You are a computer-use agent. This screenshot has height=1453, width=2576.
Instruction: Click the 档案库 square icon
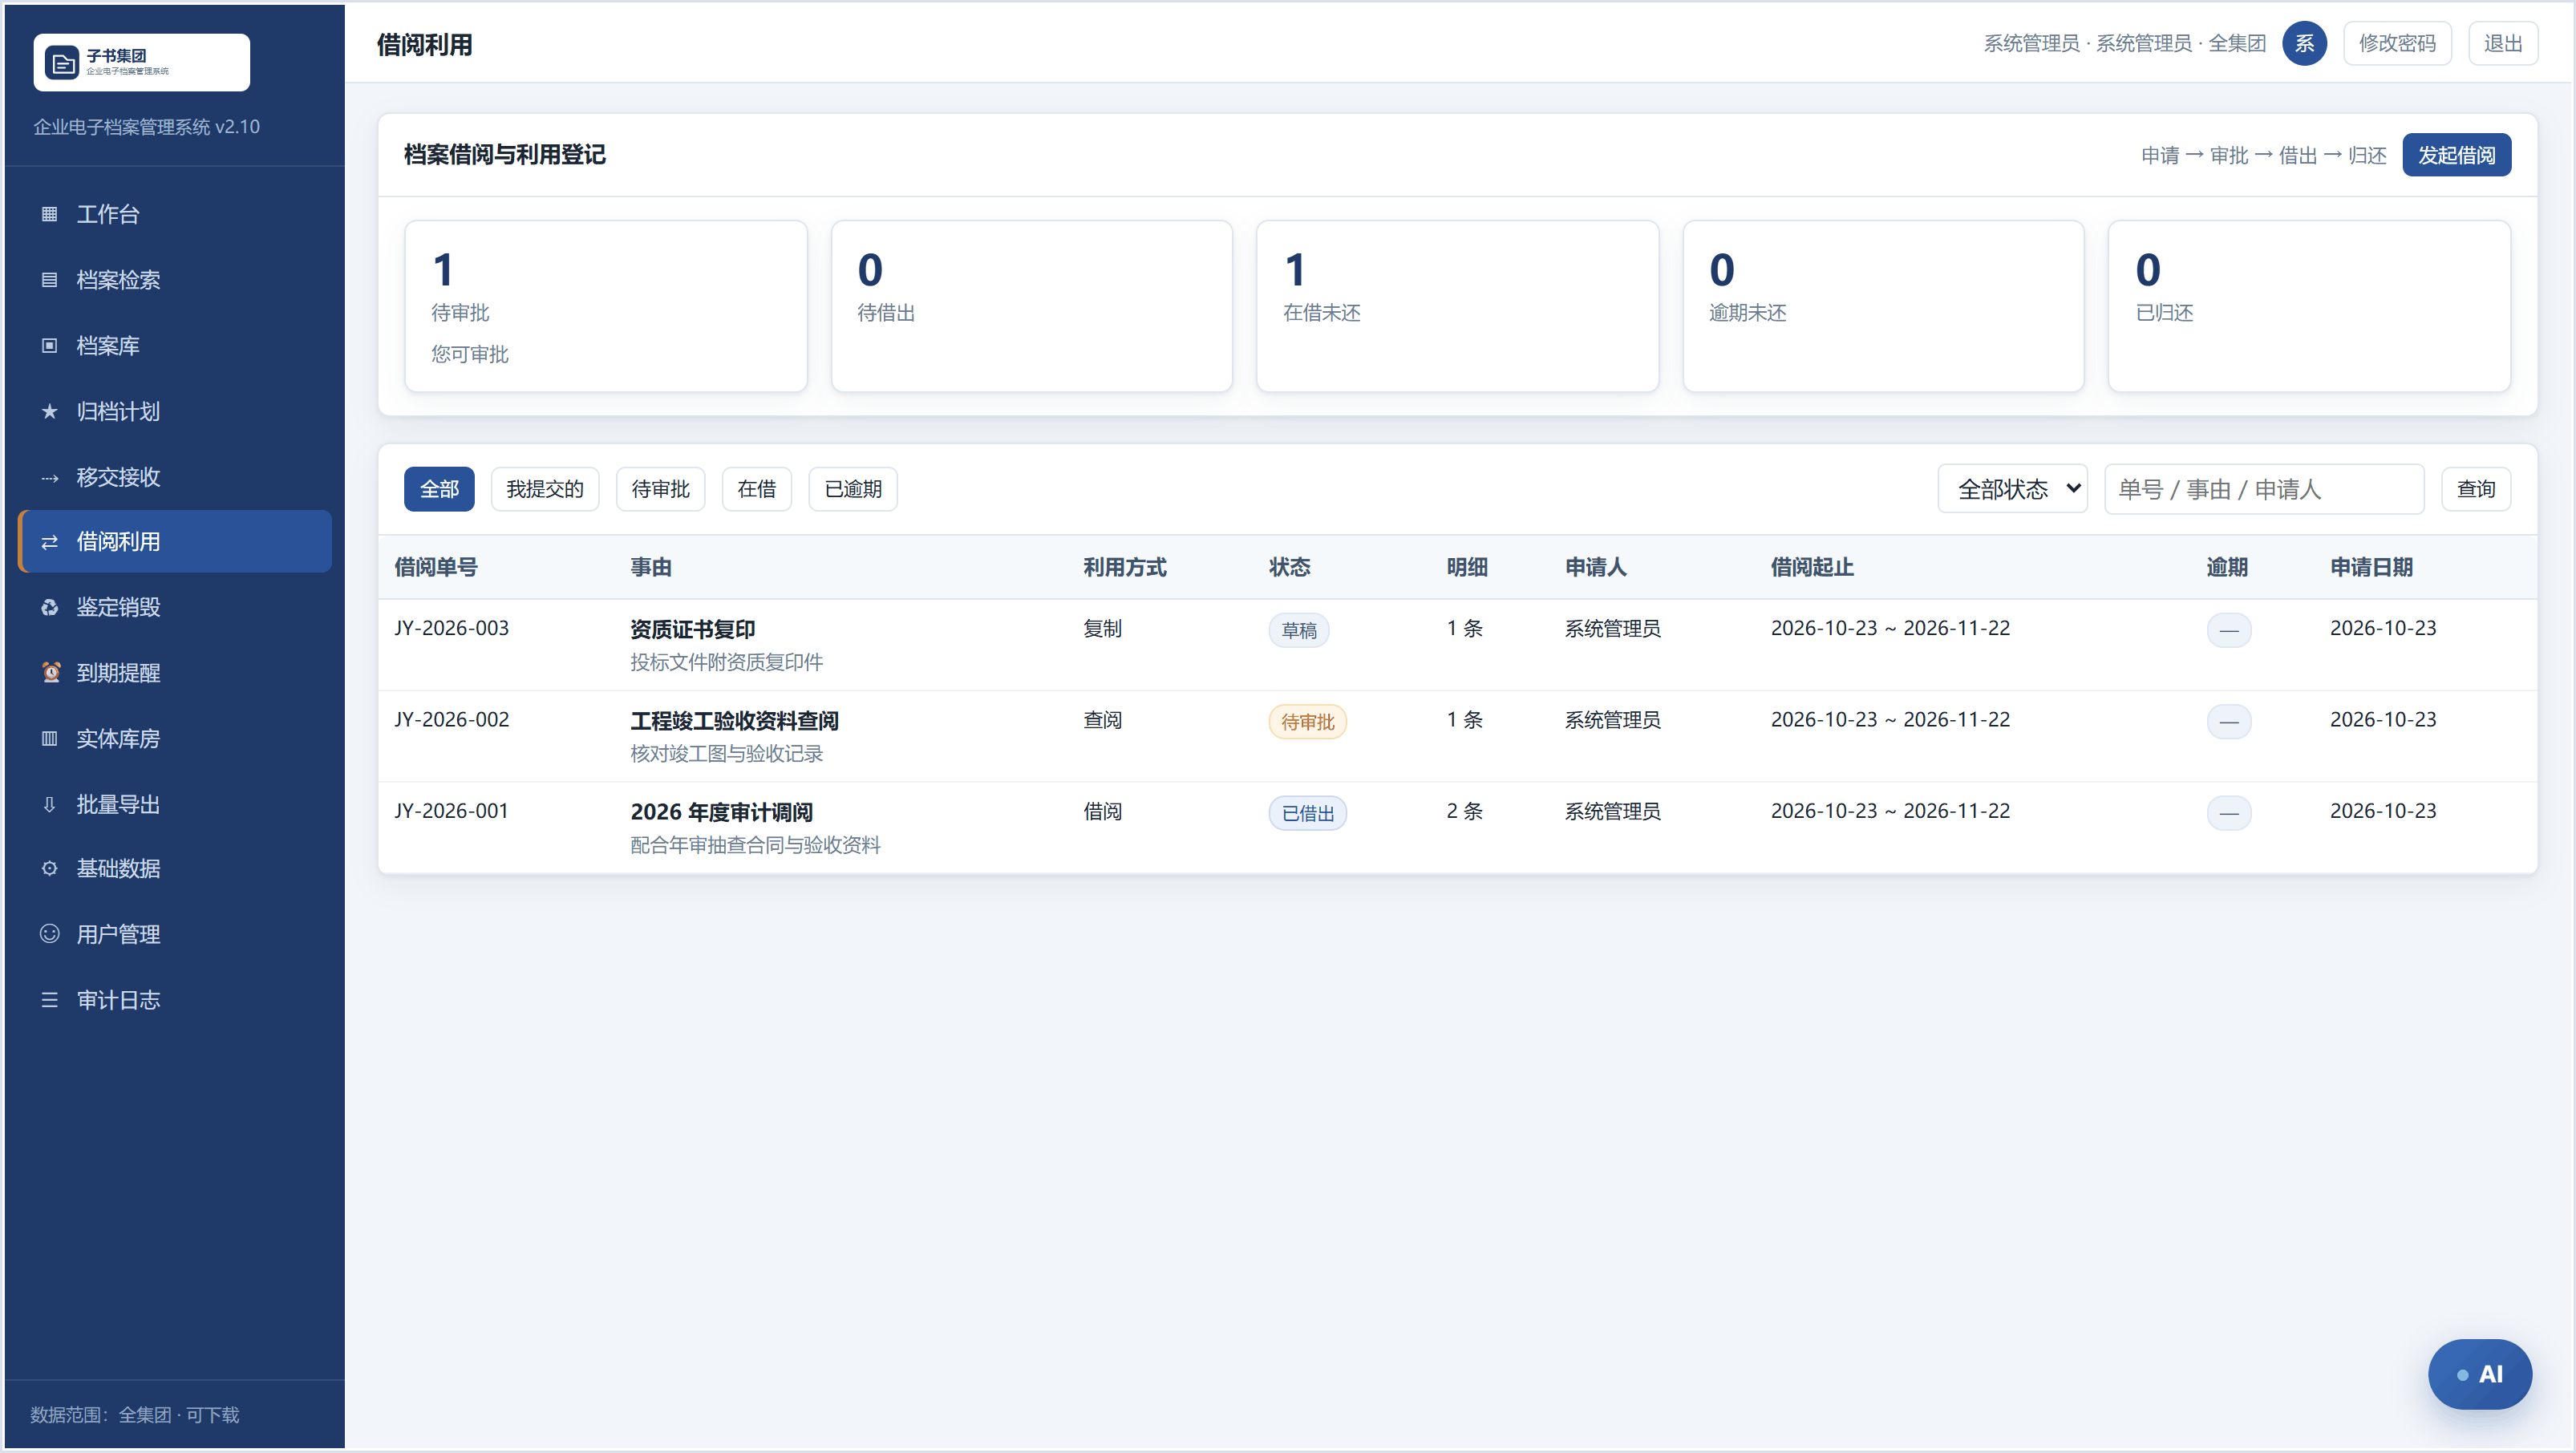[x=49, y=346]
